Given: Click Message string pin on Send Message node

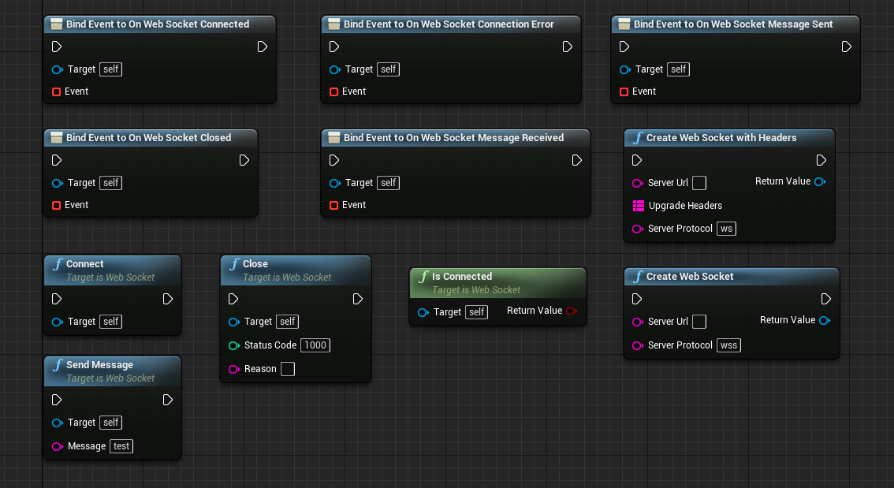Looking at the screenshot, I should [x=57, y=446].
